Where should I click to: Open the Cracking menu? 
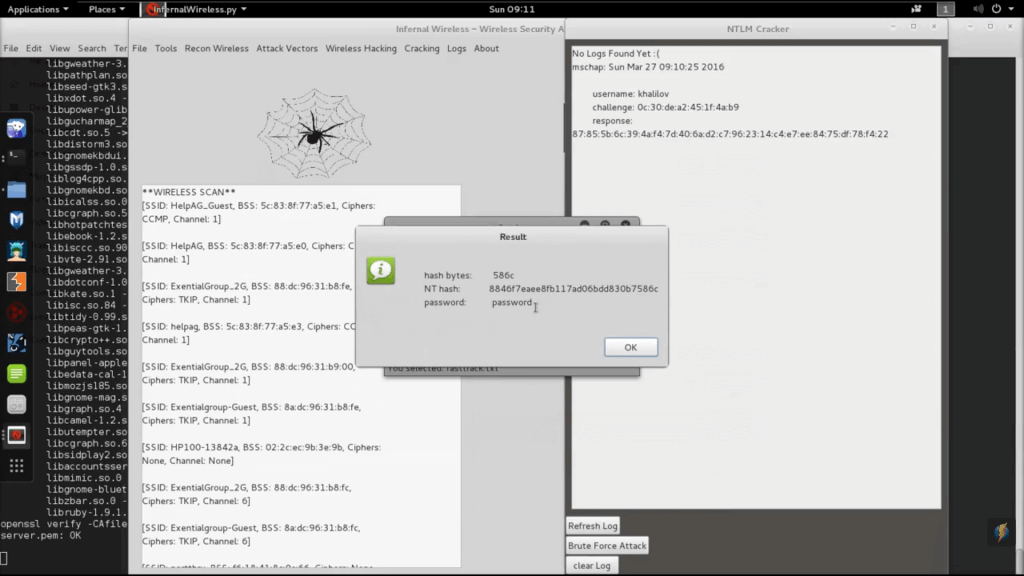[422, 48]
